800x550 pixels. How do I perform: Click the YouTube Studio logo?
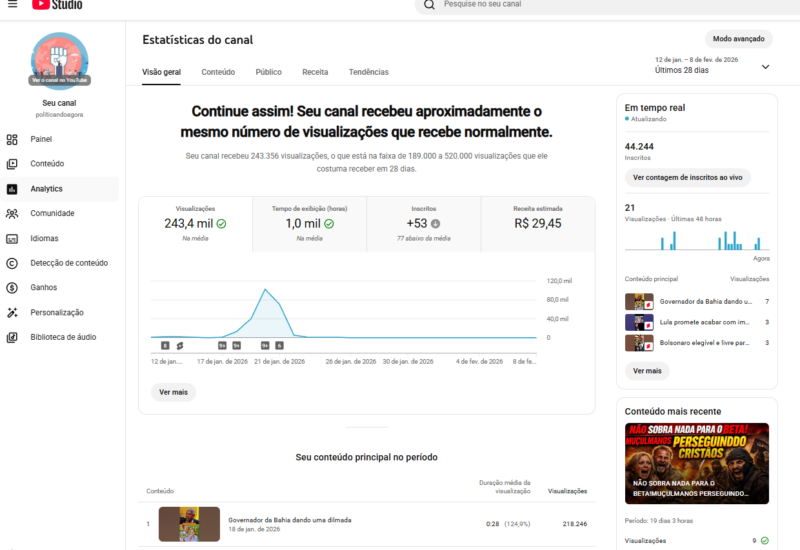click(x=57, y=5)
